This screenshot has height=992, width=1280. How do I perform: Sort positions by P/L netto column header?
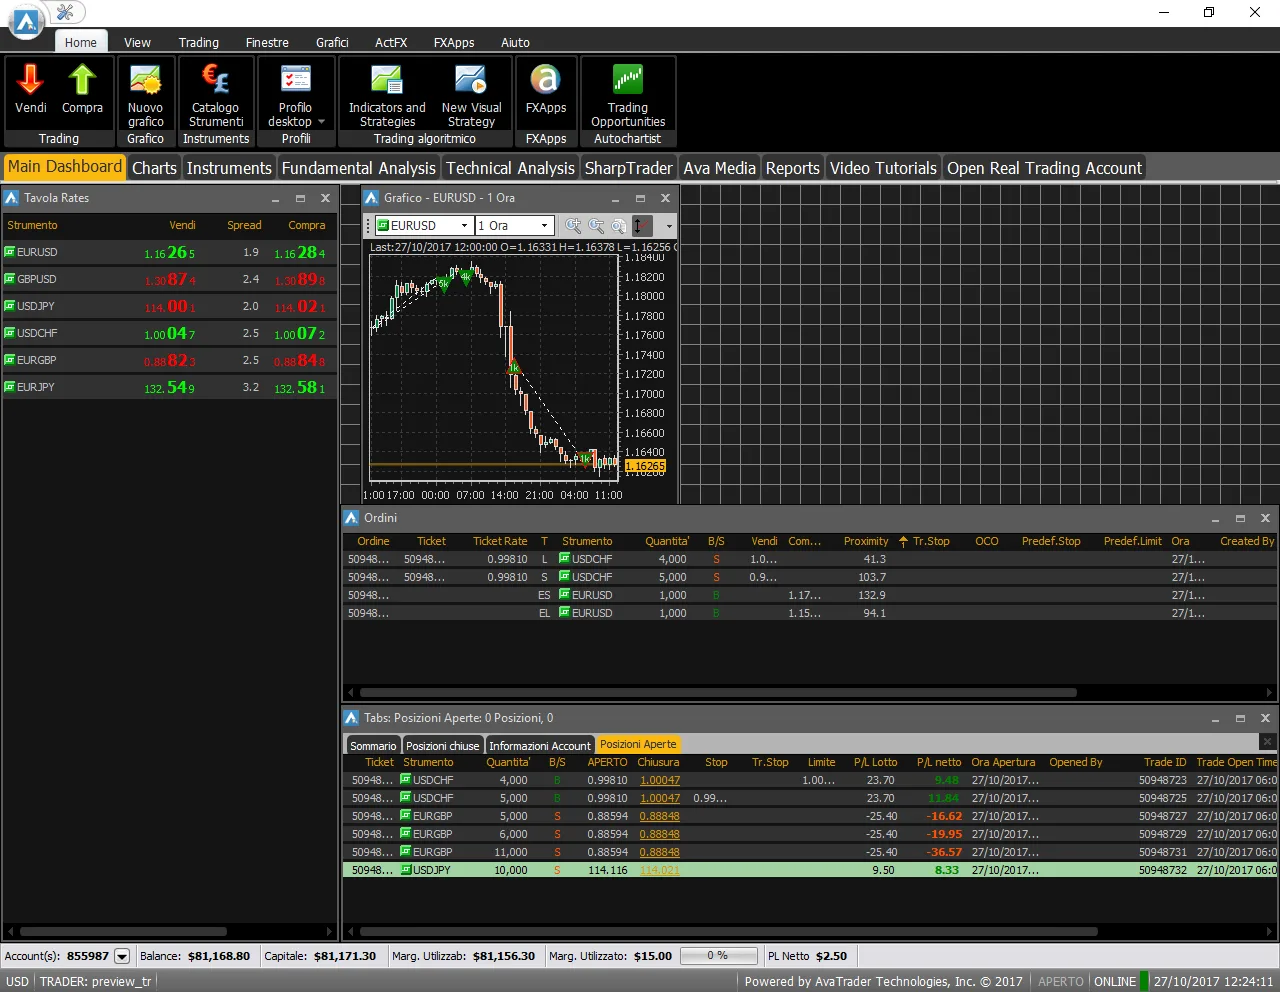tap(939, 762)
